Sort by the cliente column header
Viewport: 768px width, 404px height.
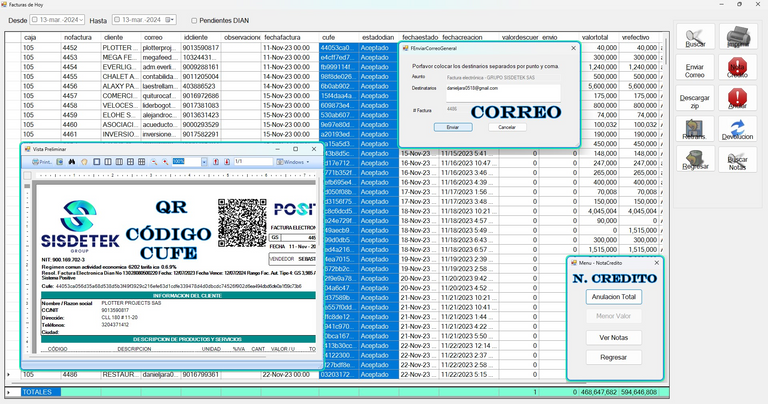pos(120,37)
